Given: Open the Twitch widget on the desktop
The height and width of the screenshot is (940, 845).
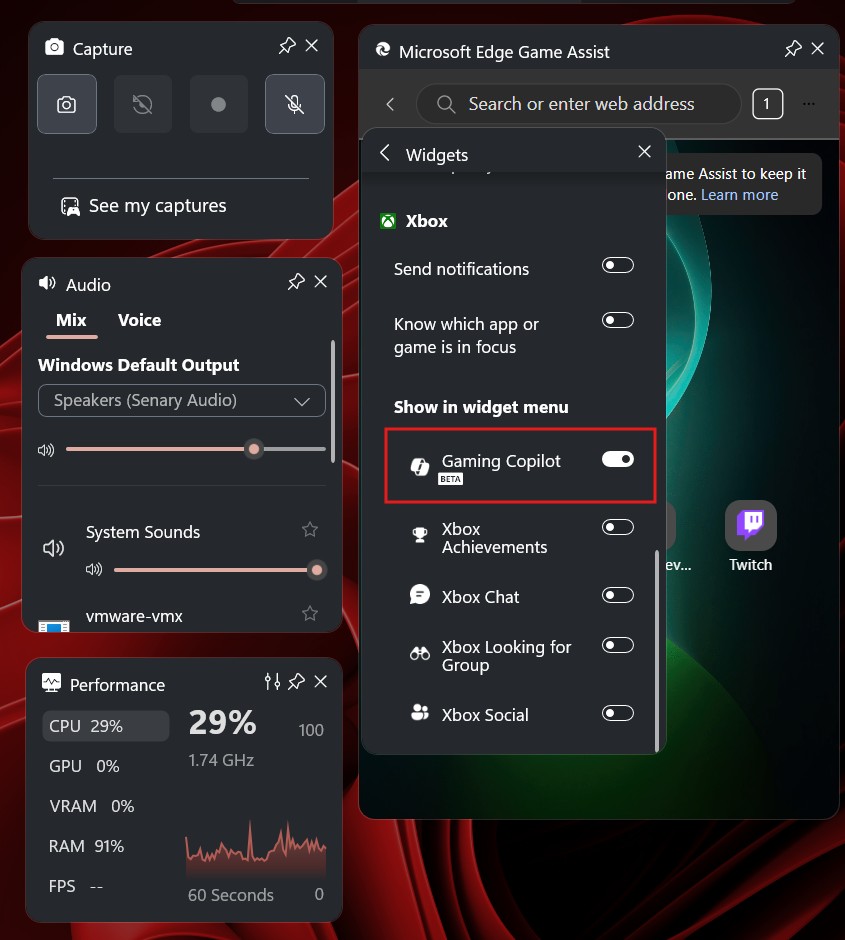Looking at the screenshot, I should click(x=750, y=524).
